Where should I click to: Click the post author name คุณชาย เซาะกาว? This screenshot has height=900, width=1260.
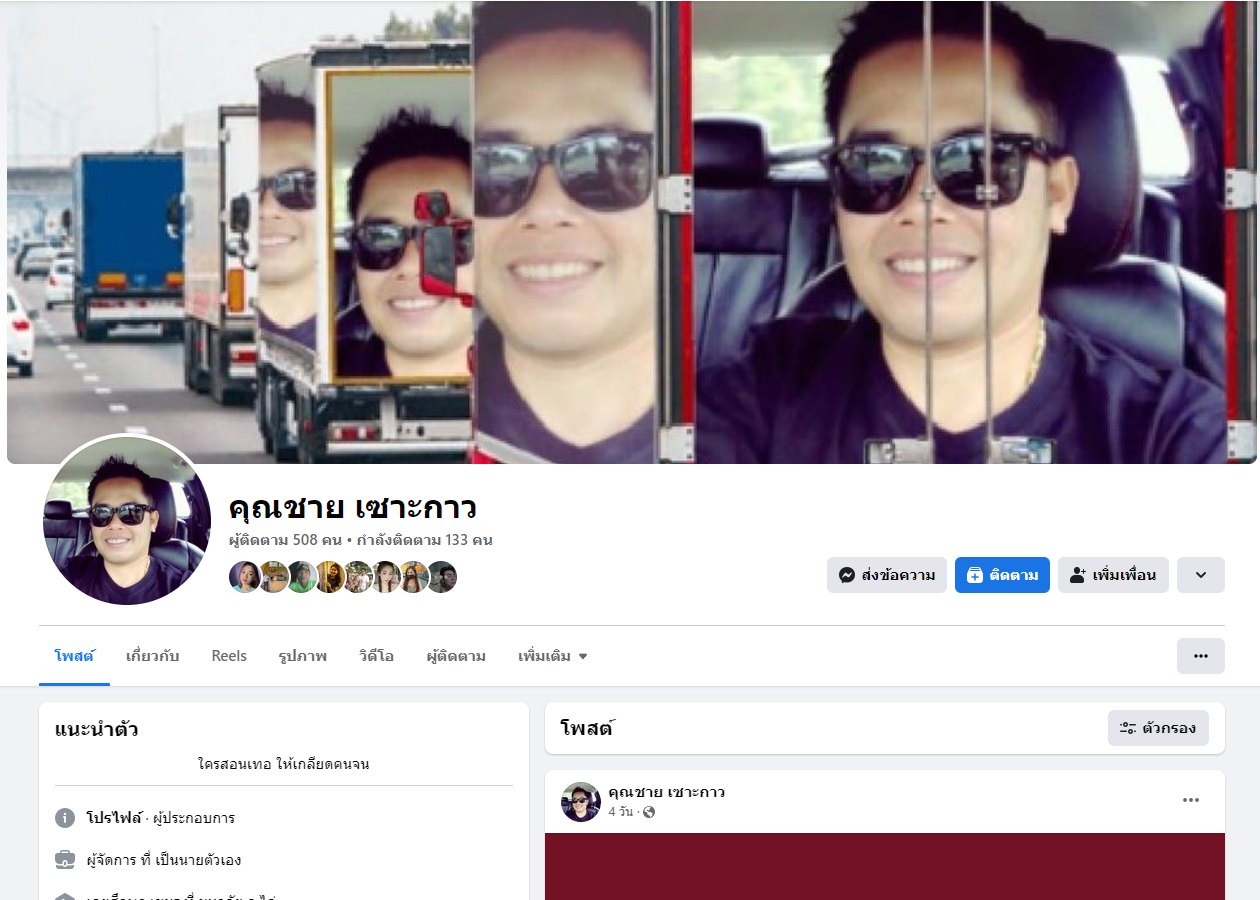click(x=666, y=792)
